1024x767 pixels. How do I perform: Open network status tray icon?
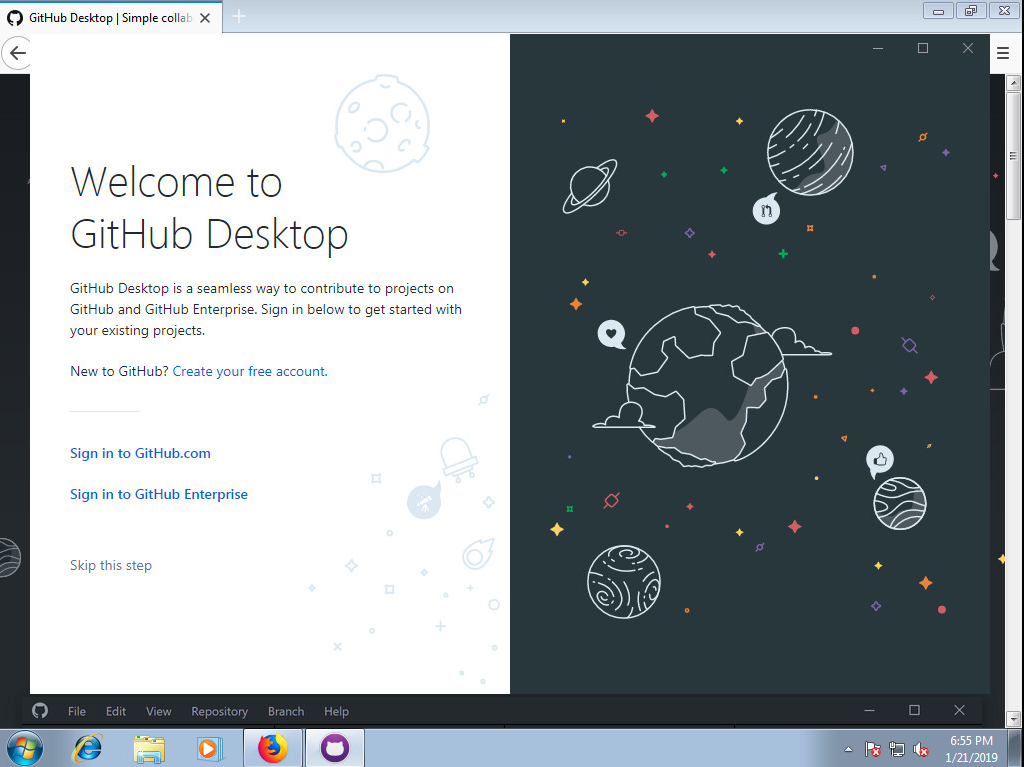(x=897, y=749)
